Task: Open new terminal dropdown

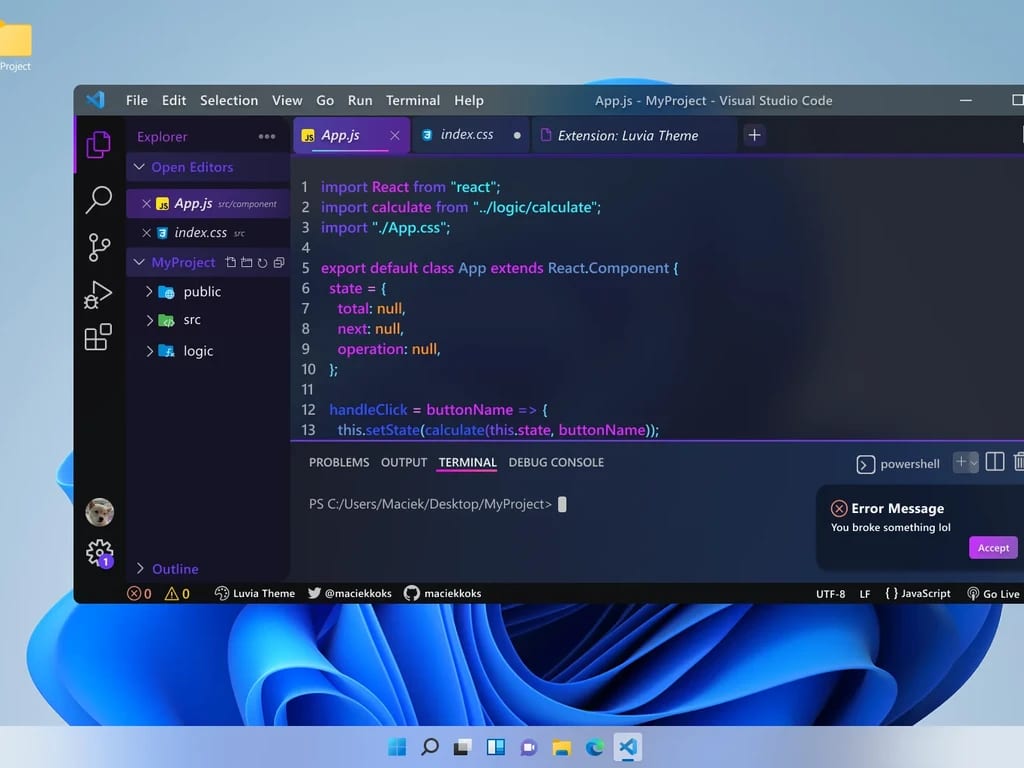Action: (x=974, y=462)
